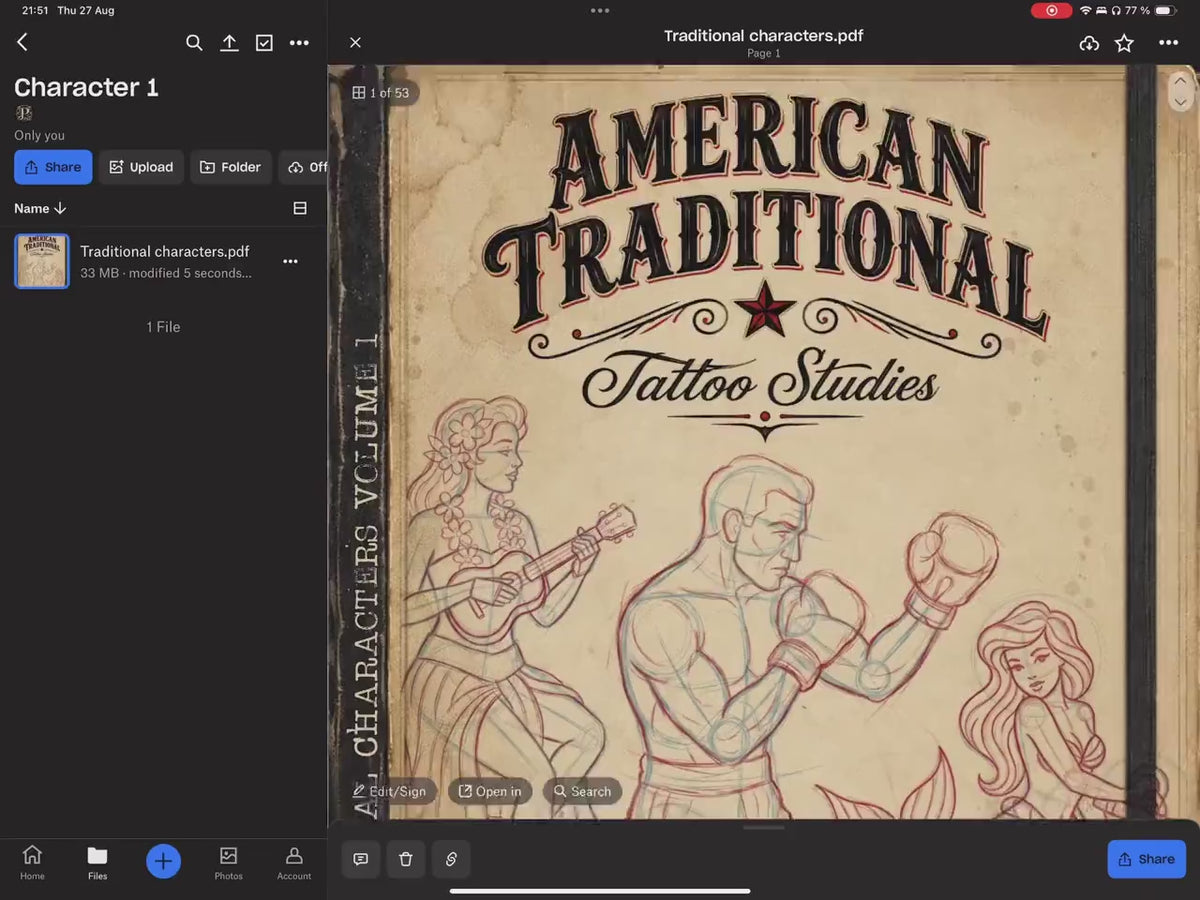Open the Photos tab
The width and height of the screenshot is (1200, 900).
(229, 862)
